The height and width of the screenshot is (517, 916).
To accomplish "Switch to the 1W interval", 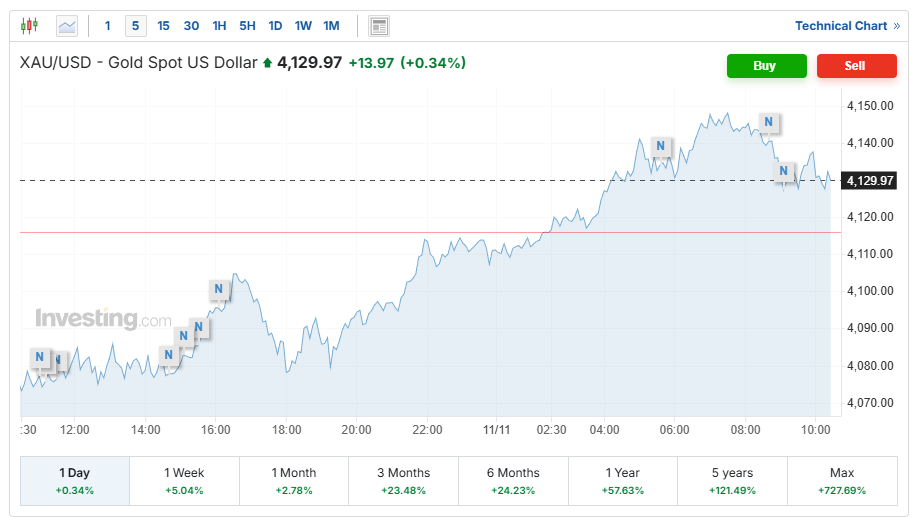I will (303, 26).
